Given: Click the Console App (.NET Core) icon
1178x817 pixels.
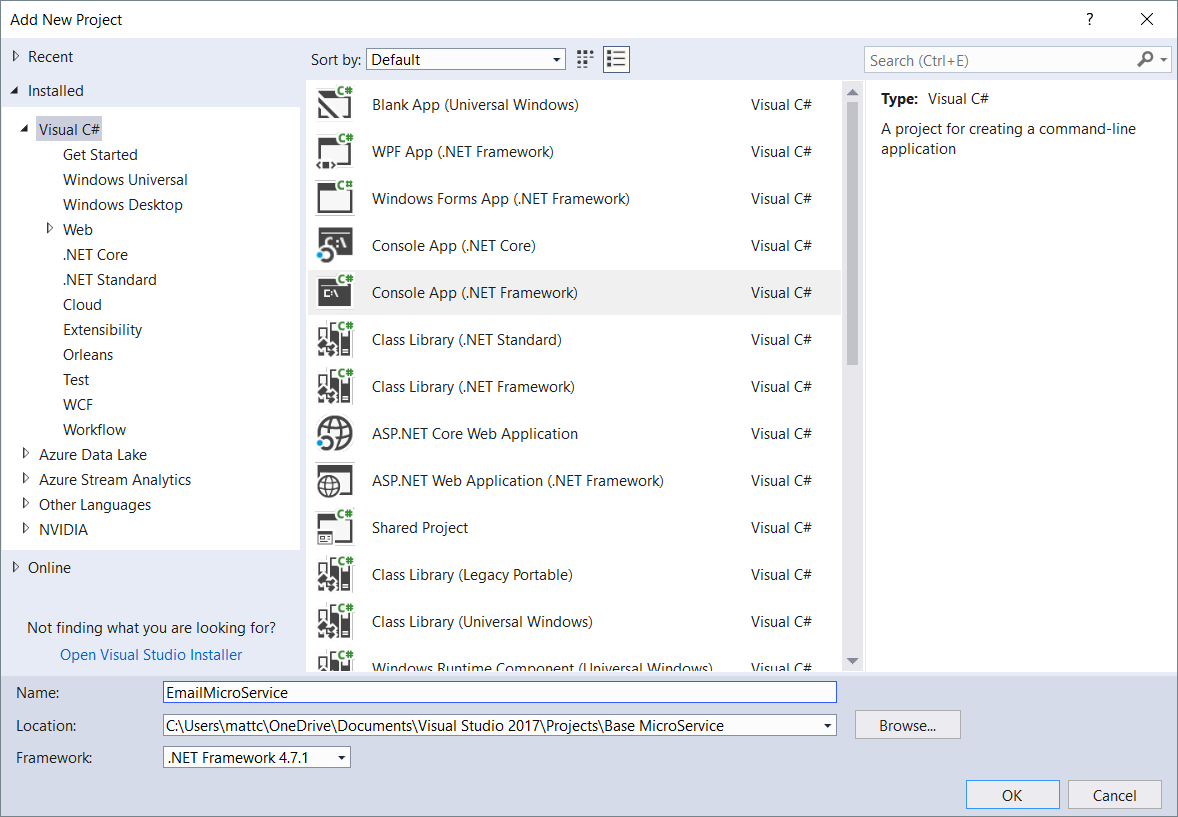Looking at the screenshot, I should 334,245.
